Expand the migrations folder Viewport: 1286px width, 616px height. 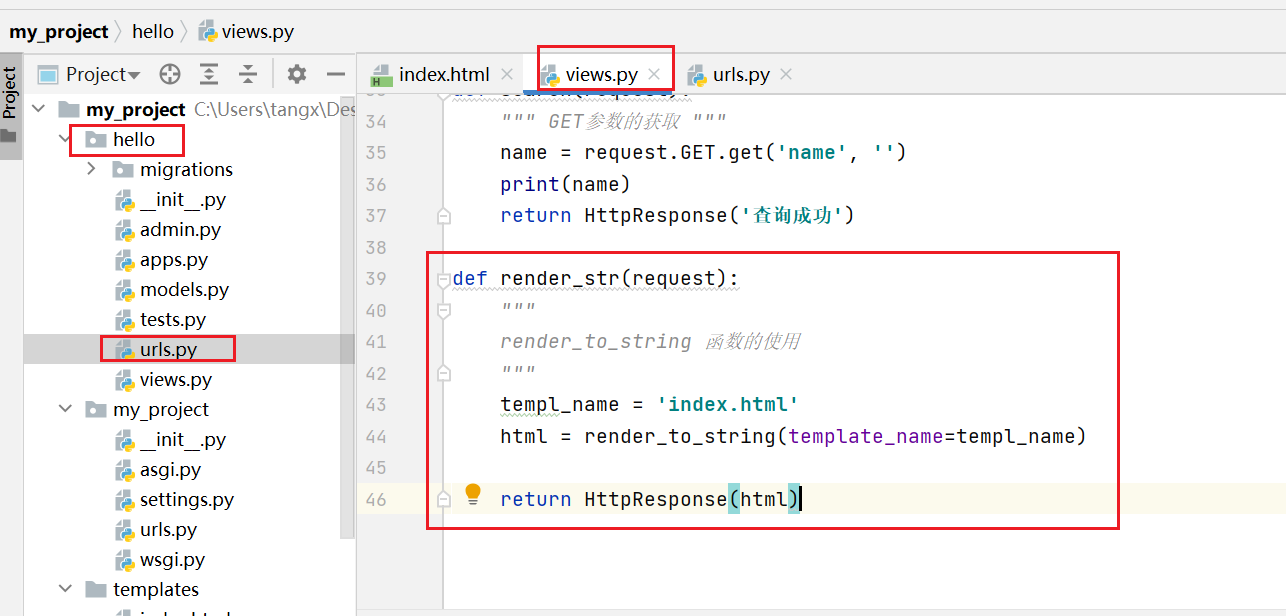point(92,169)
